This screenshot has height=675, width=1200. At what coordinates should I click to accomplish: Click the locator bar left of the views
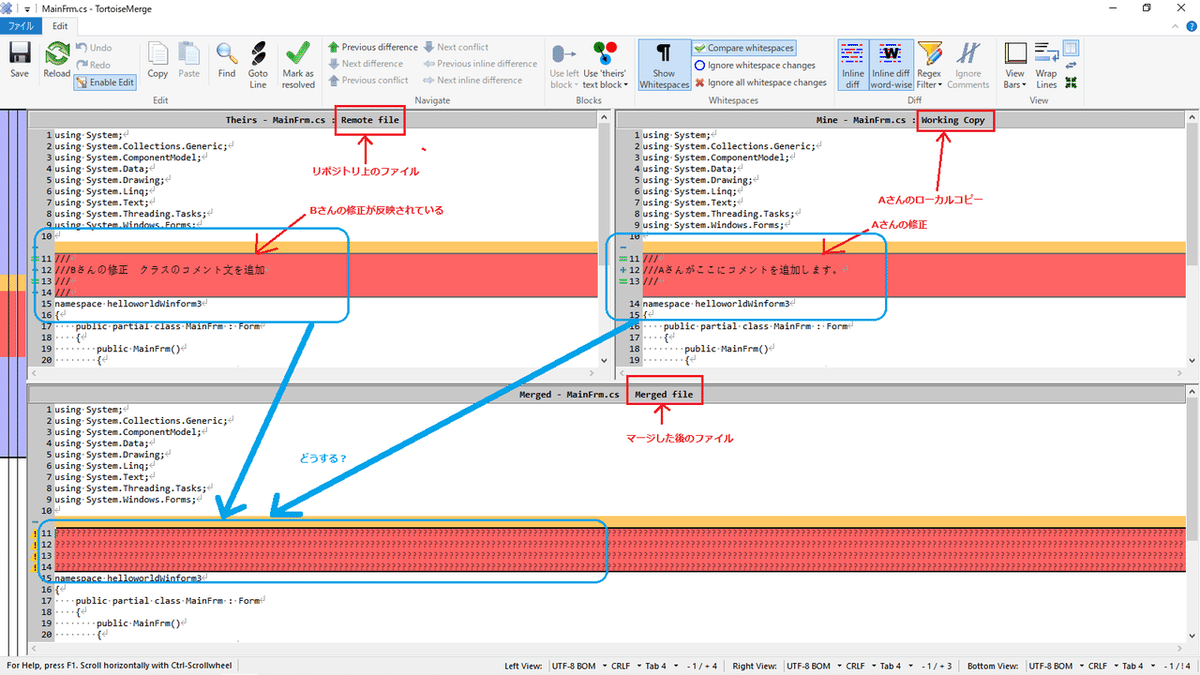click(x=13, y=380)
